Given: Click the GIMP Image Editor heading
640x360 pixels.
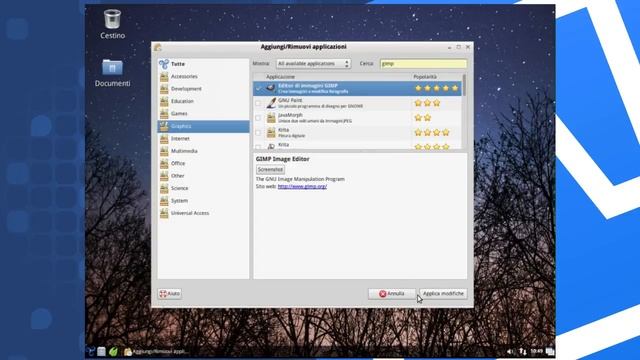Looking at the screenshot, I should pos(282,159).
